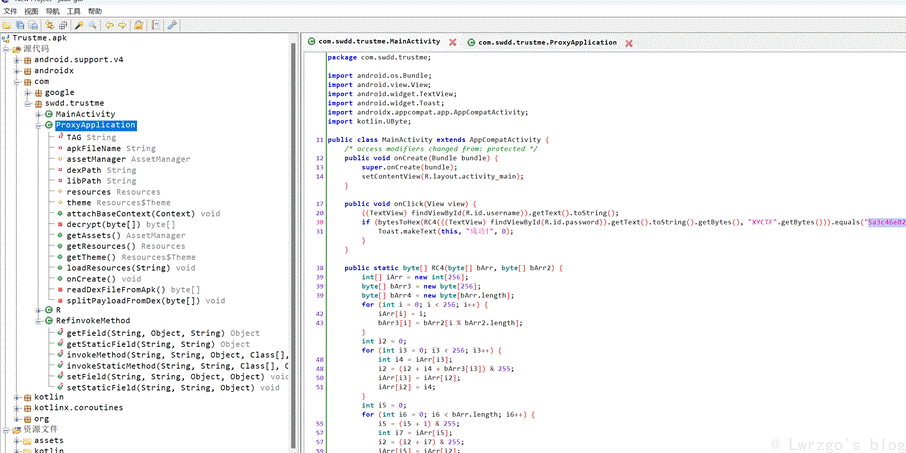This screenshot has width=906, height=453.
Task: Click the import kotlin.UByte line
Action: coord(369,121)
